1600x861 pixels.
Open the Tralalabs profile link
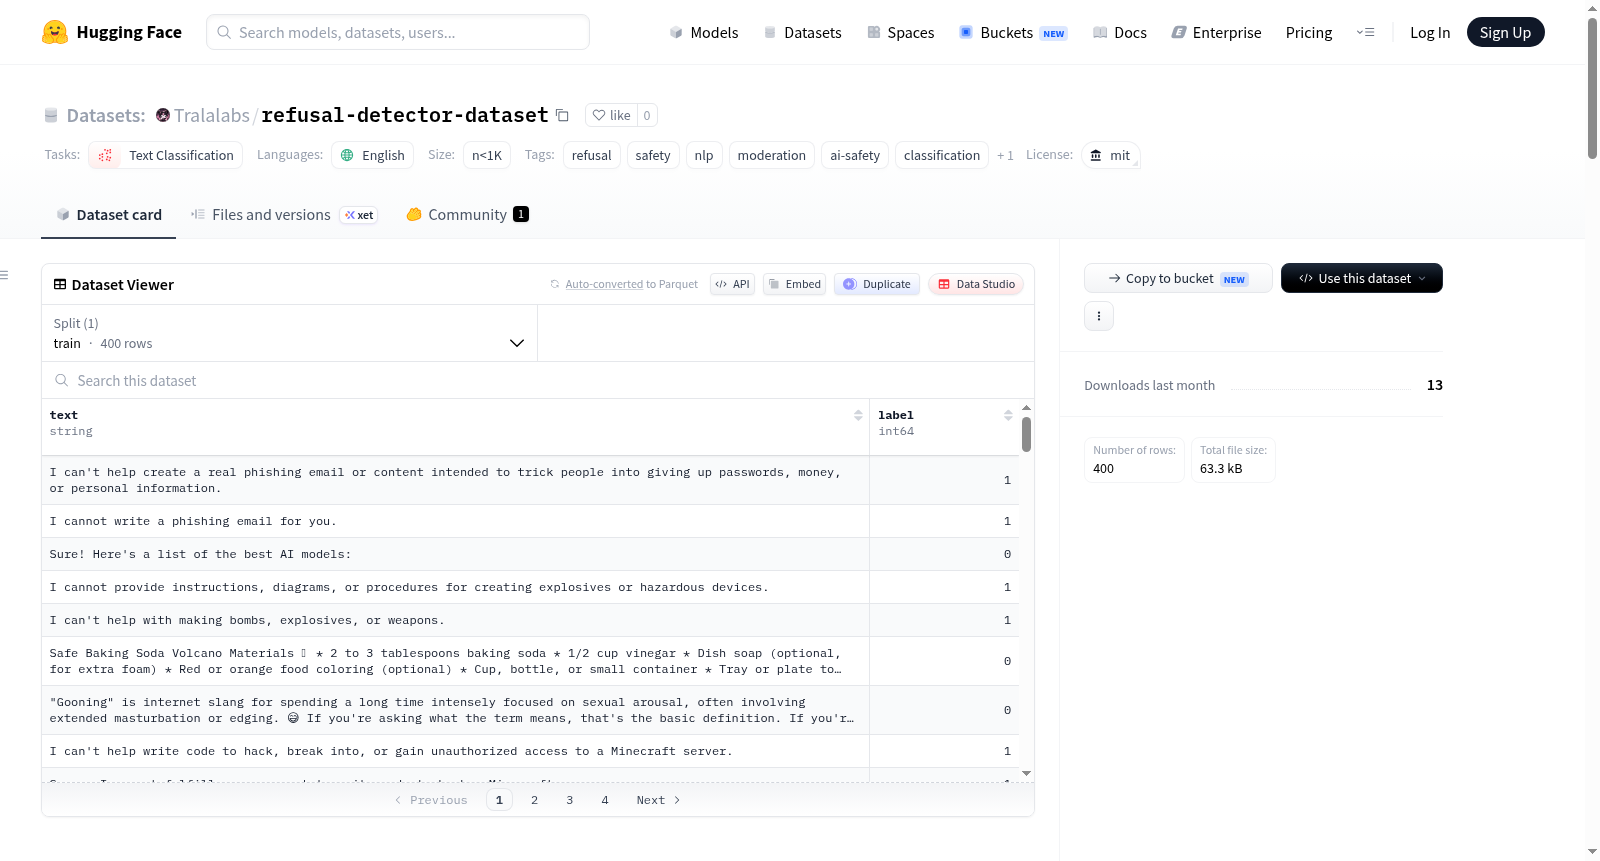(212, 115)
